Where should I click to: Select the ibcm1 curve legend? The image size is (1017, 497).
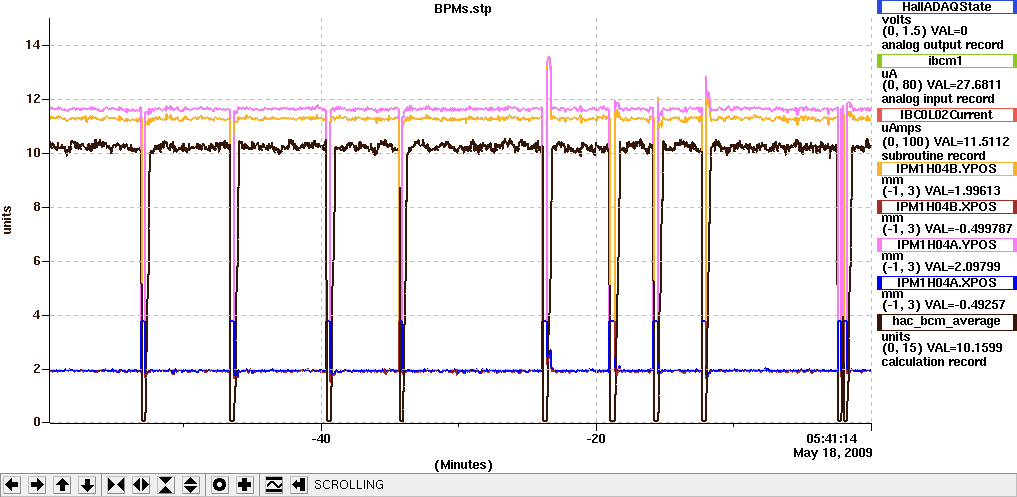pyautogui.click(x=946, y=61)
